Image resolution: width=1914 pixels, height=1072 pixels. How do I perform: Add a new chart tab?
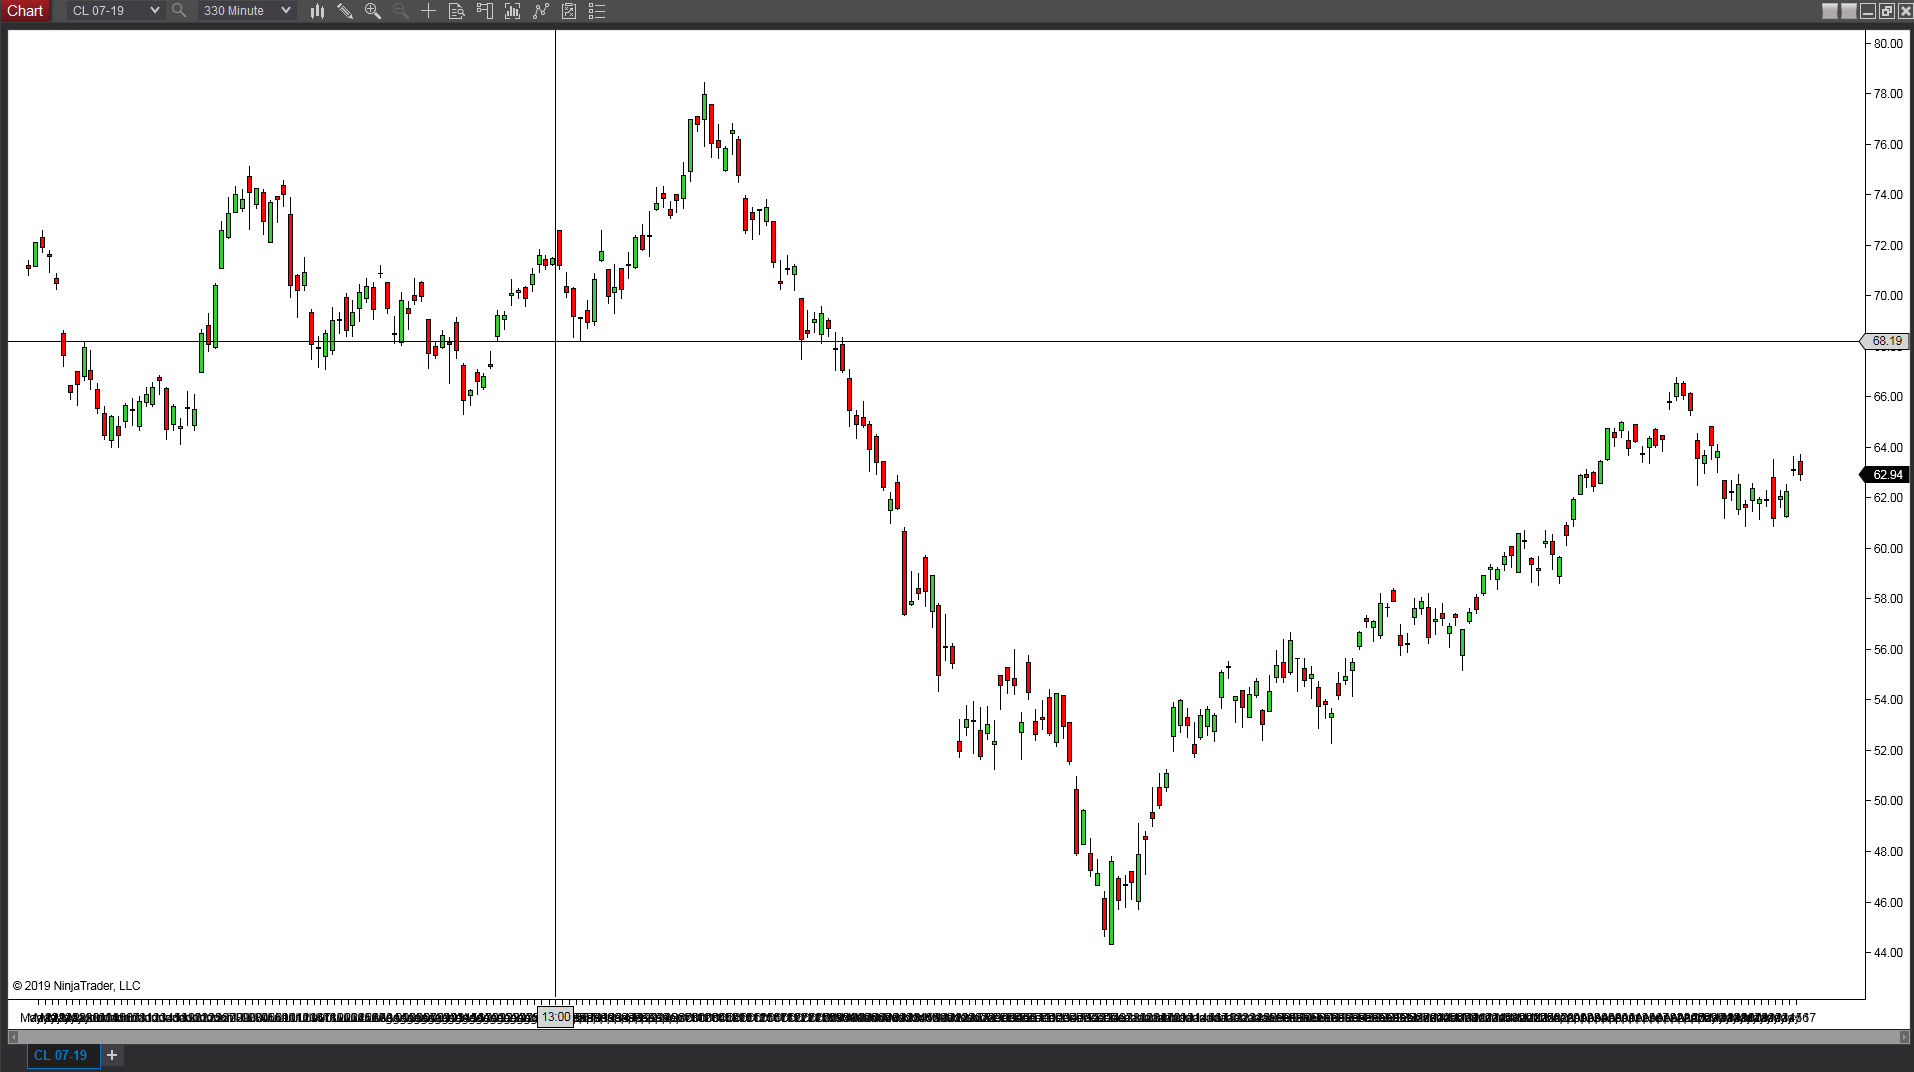click(x=112, y=1055)
